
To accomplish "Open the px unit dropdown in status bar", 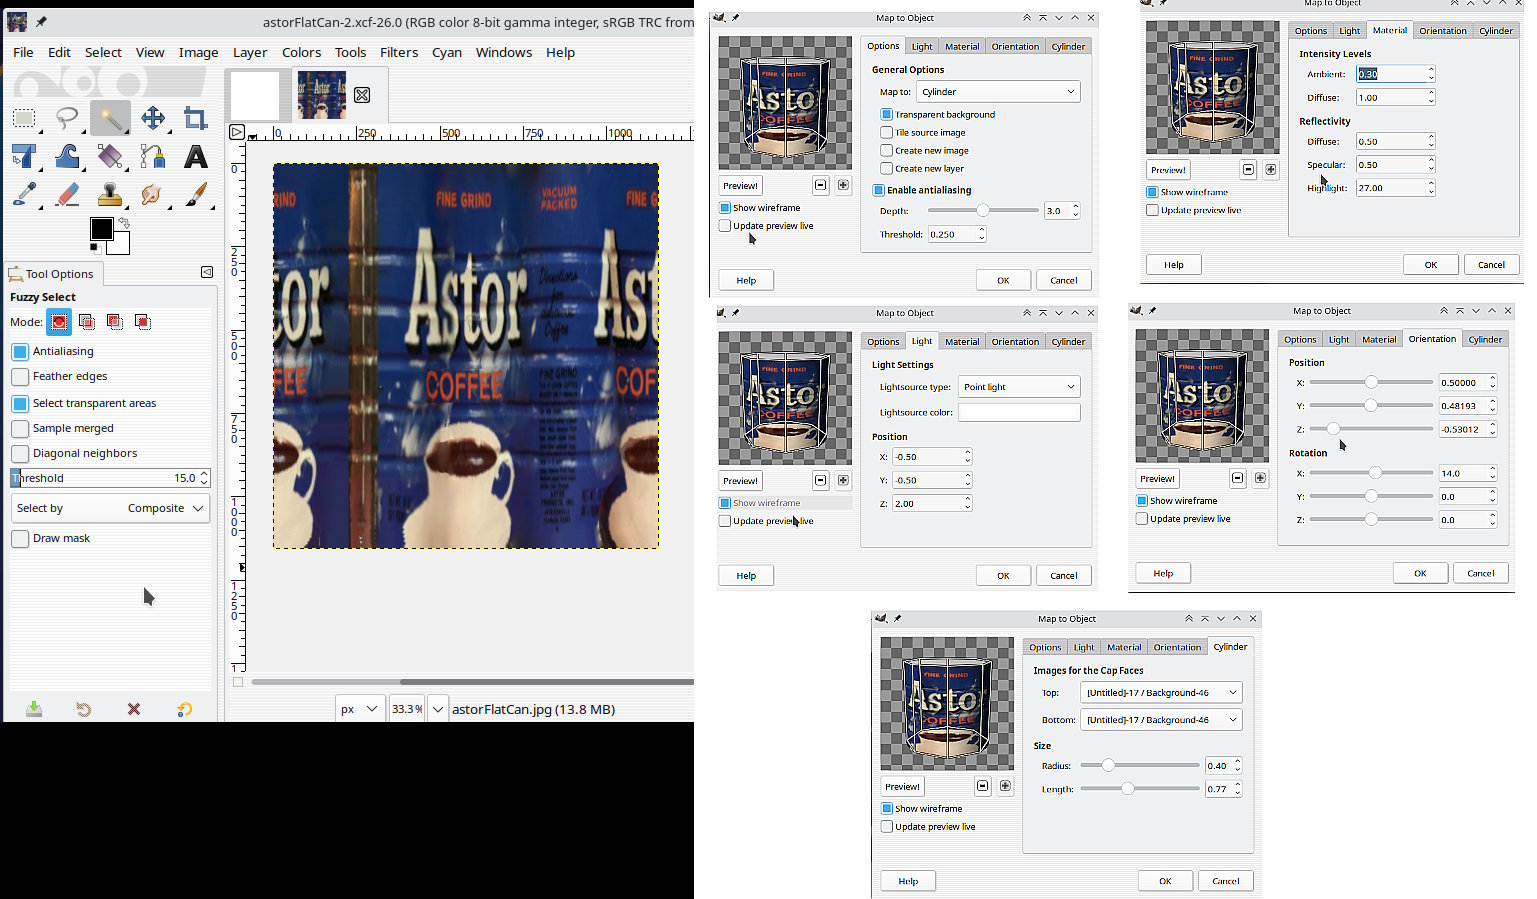I will click(359, 709).
